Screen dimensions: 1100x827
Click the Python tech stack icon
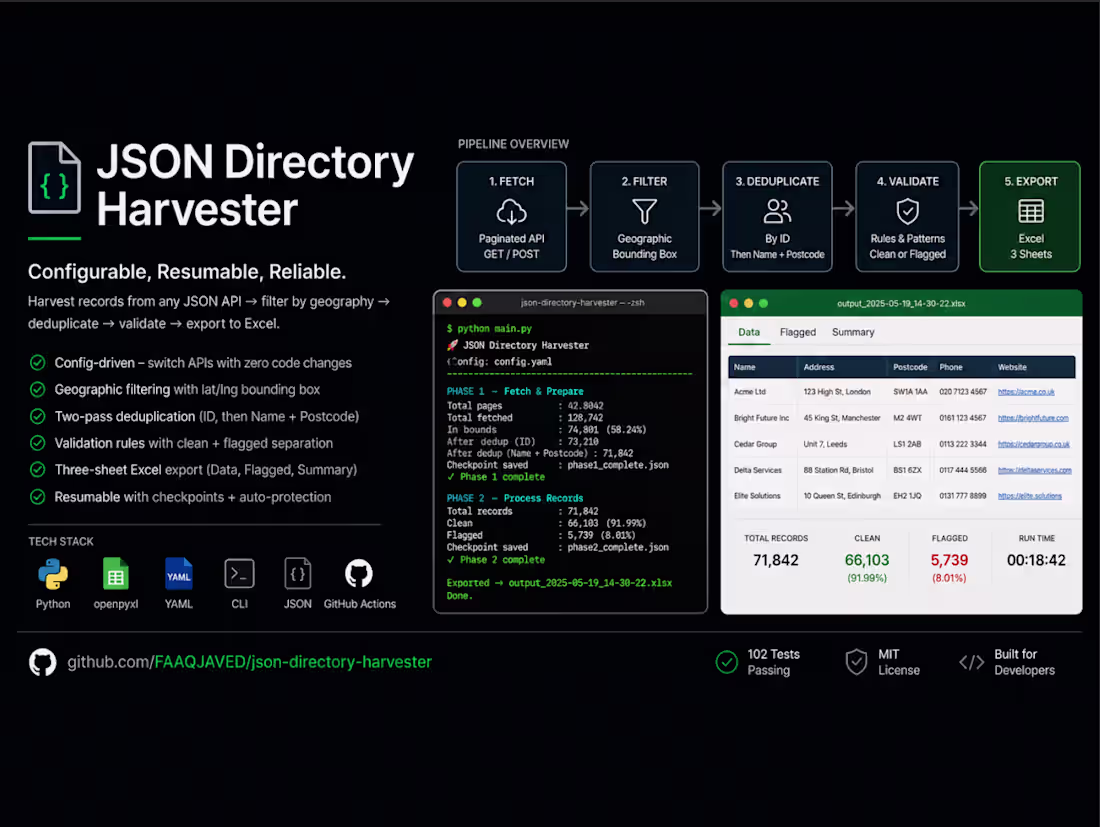click(x=53, y=574)
